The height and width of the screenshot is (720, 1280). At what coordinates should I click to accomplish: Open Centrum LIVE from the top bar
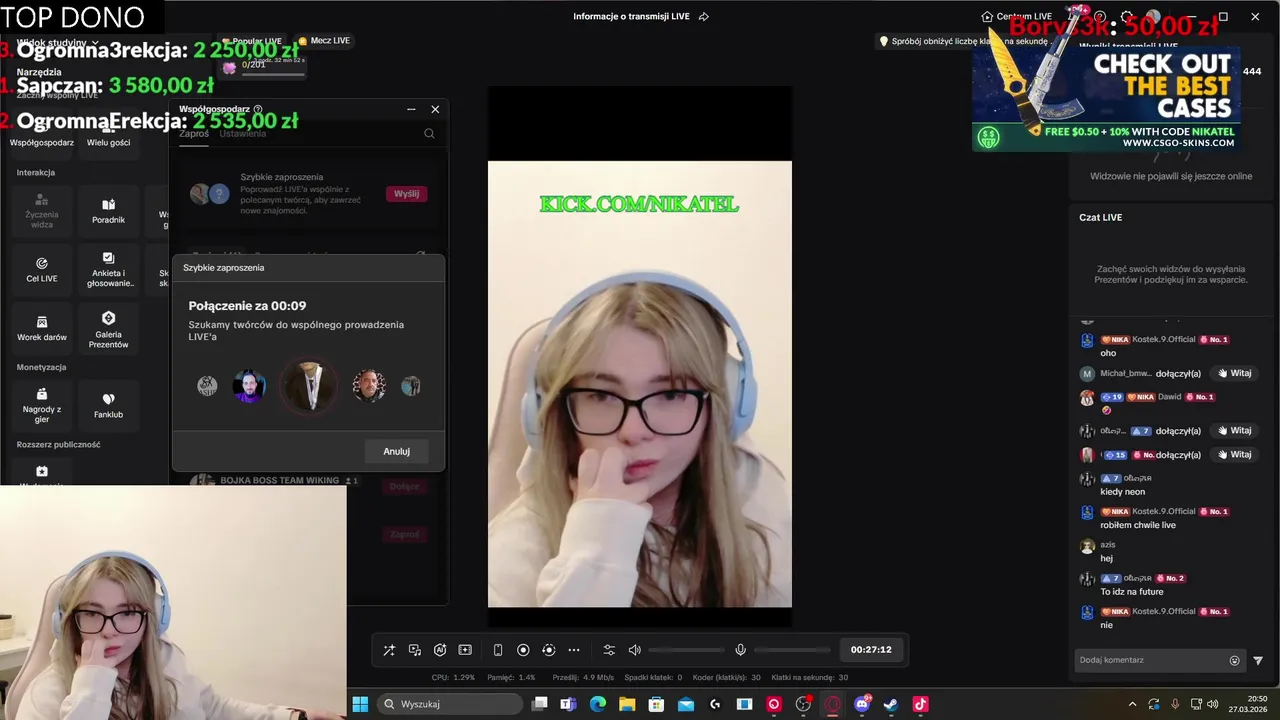[1017, 16]
